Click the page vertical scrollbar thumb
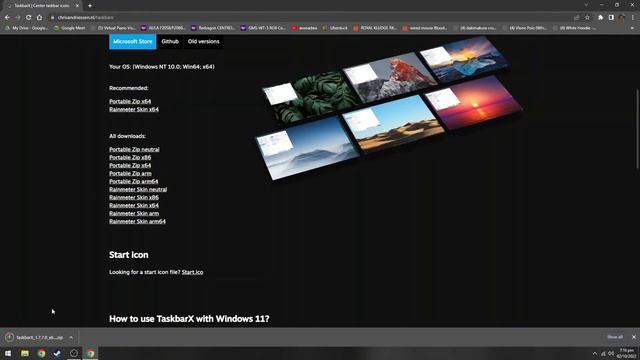 637,129
